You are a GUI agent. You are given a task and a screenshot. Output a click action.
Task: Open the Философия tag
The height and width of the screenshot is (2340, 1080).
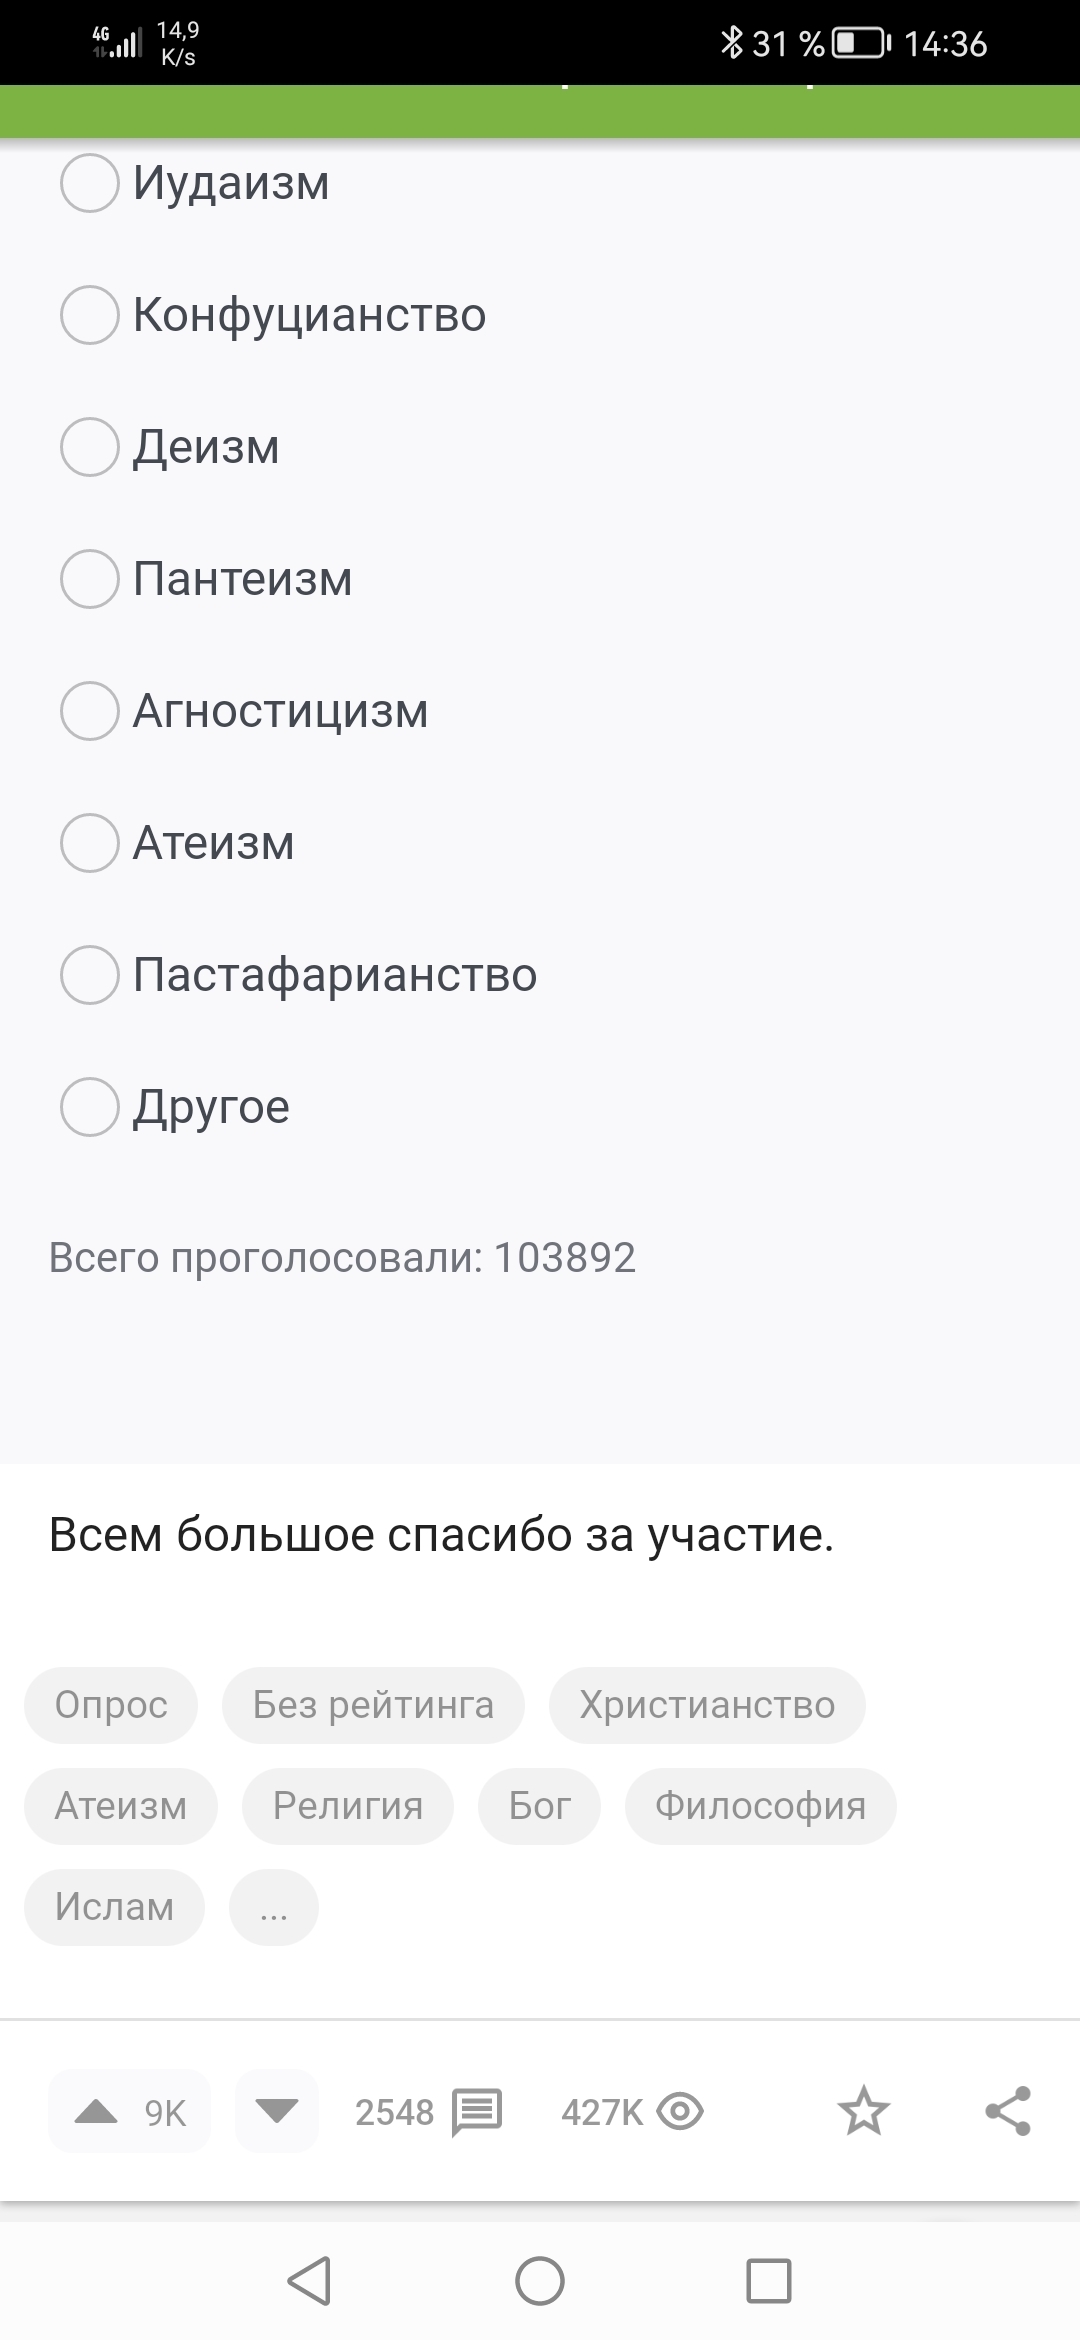[760, 1806]
